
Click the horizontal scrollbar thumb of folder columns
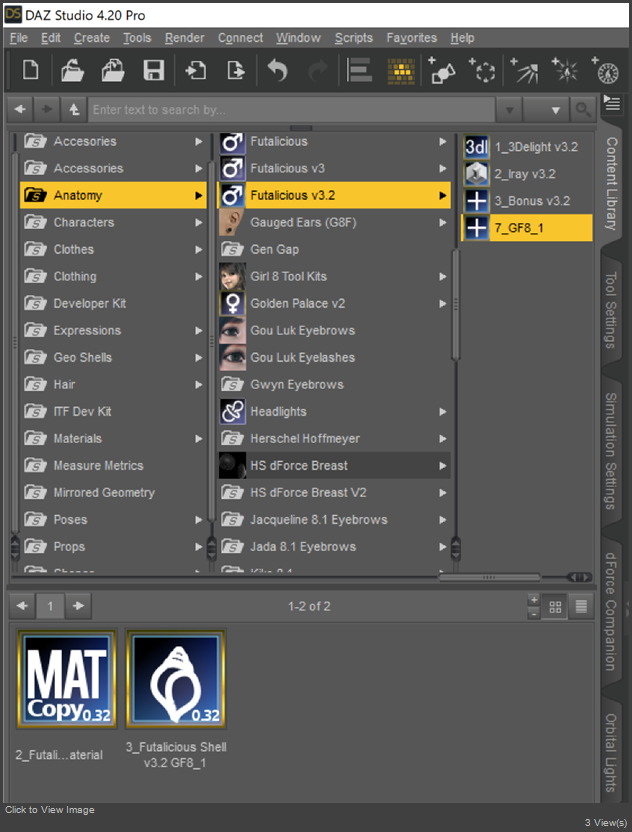click(x=489, y=577)
